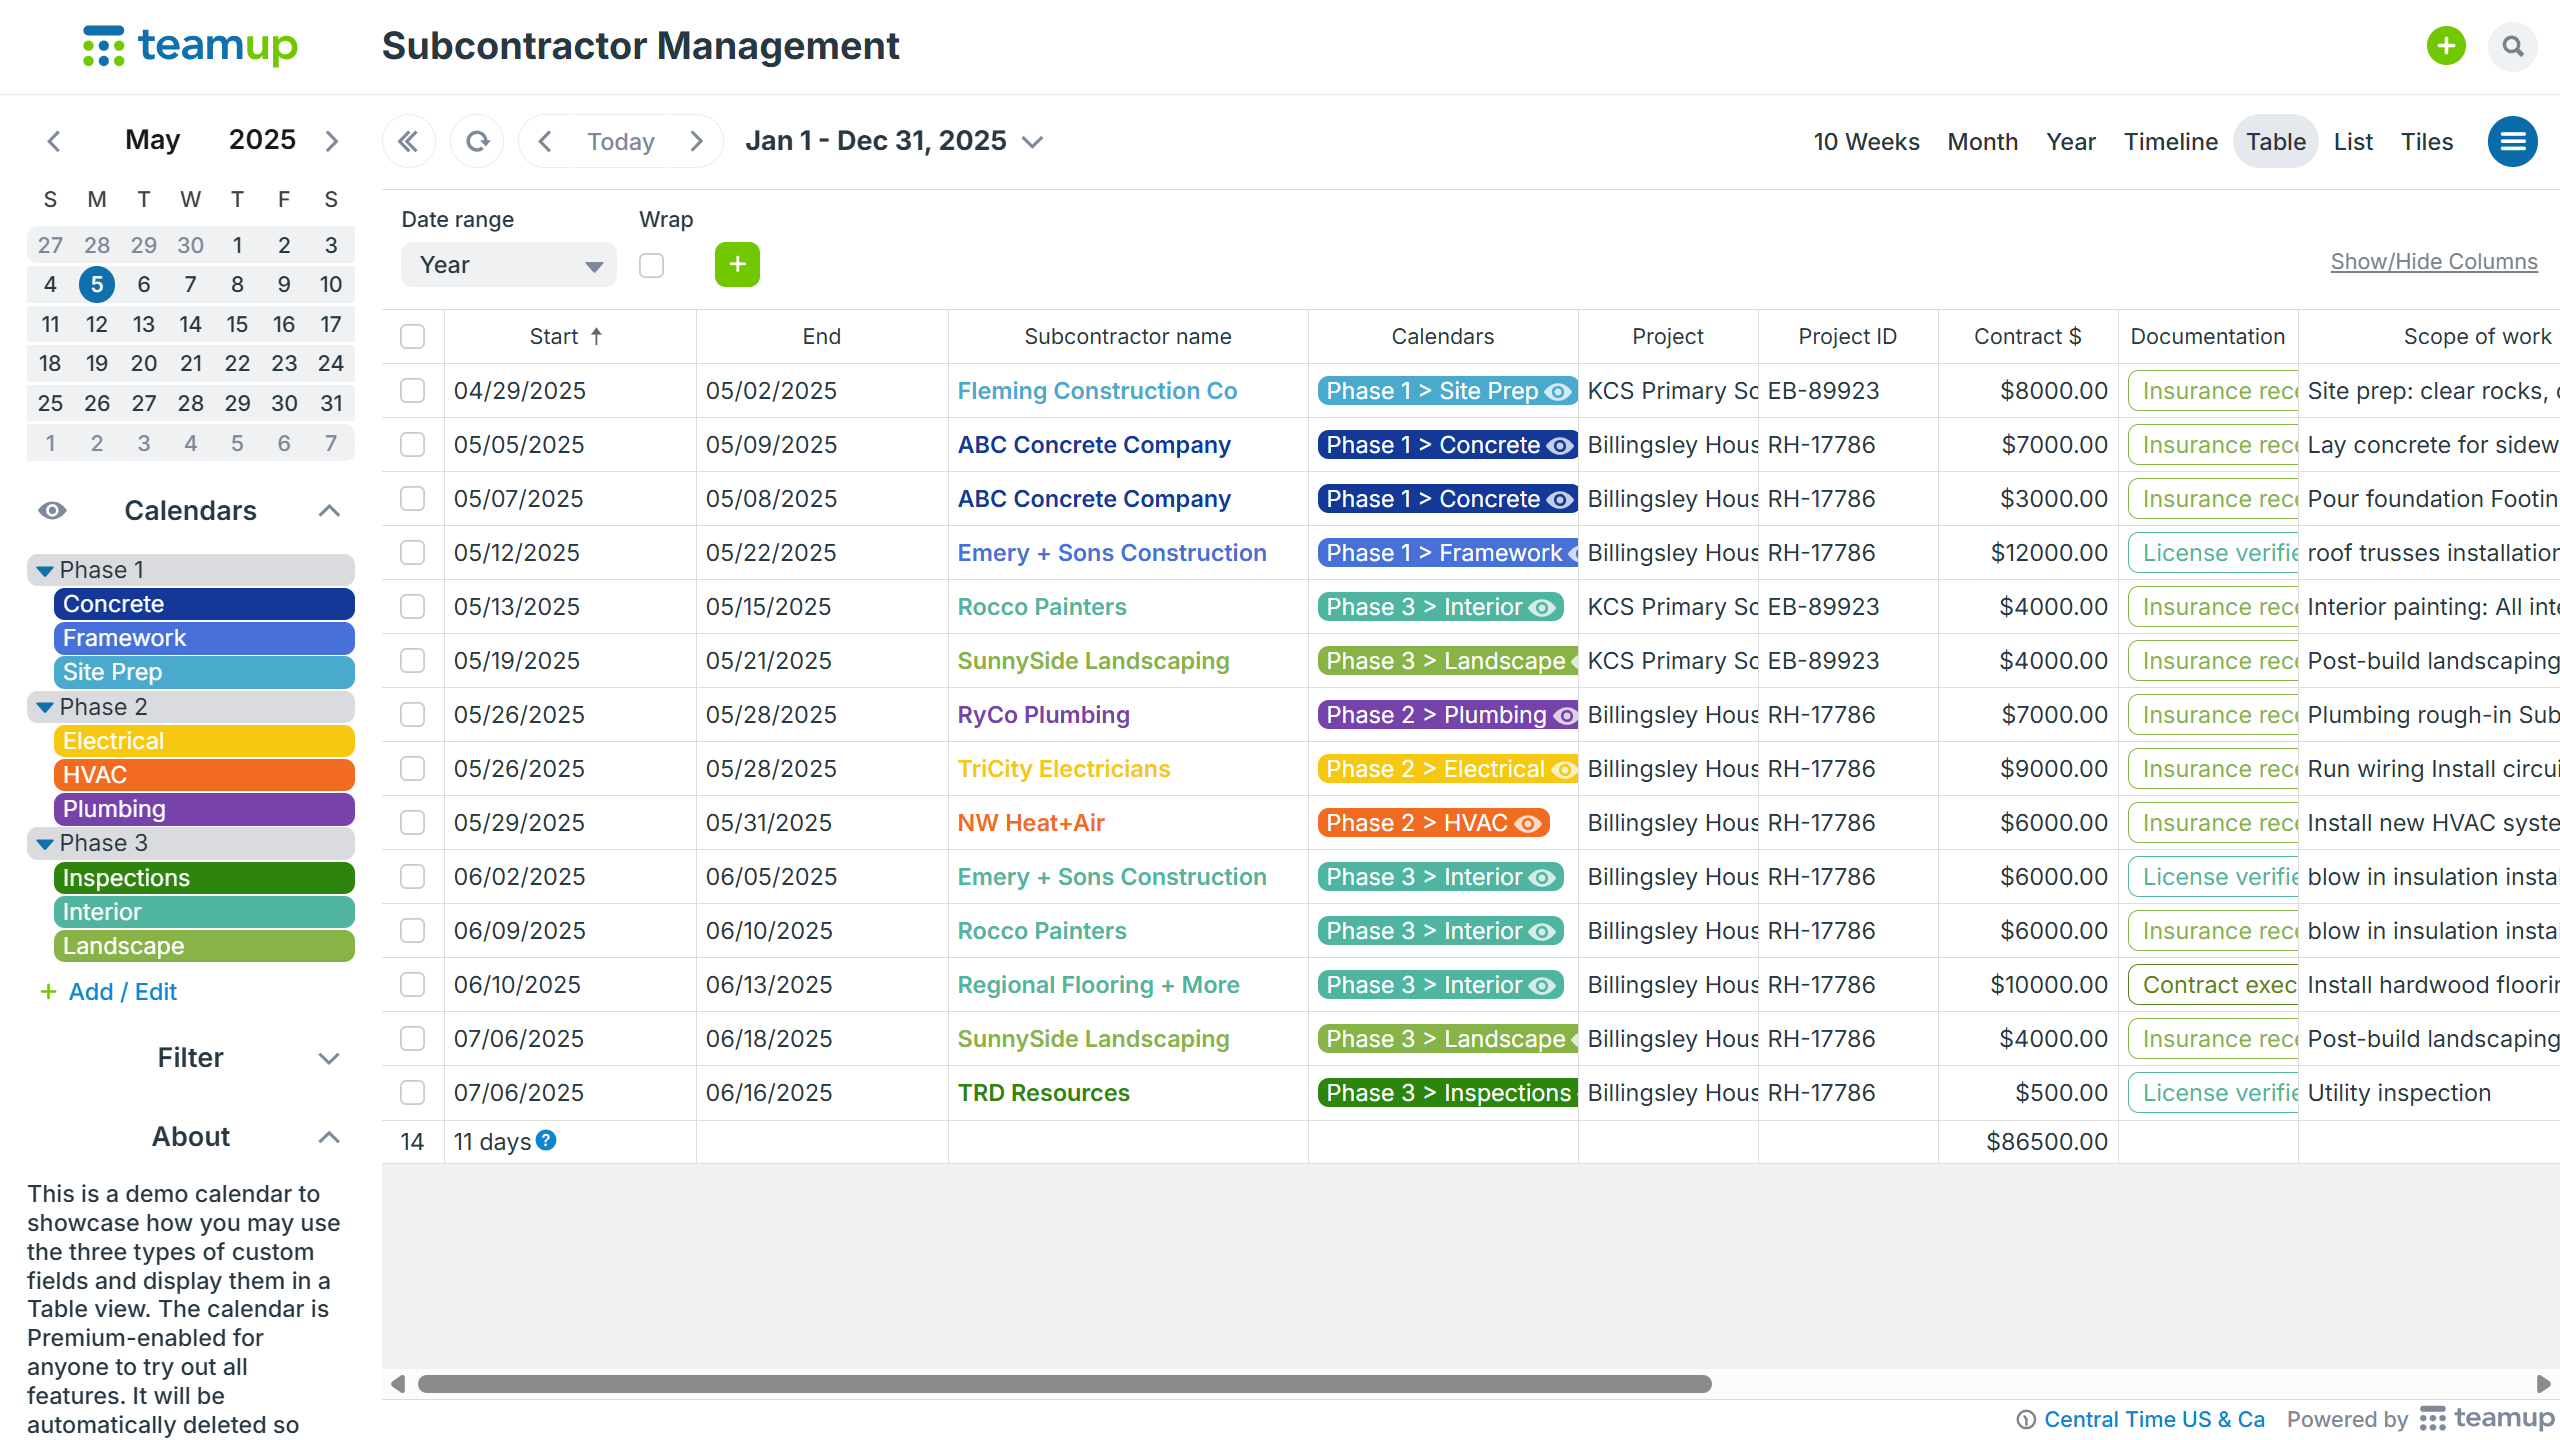This screenshot has height=1440, width=2560.
Task: Click the green add event icon
Action: pos(2446,46)
